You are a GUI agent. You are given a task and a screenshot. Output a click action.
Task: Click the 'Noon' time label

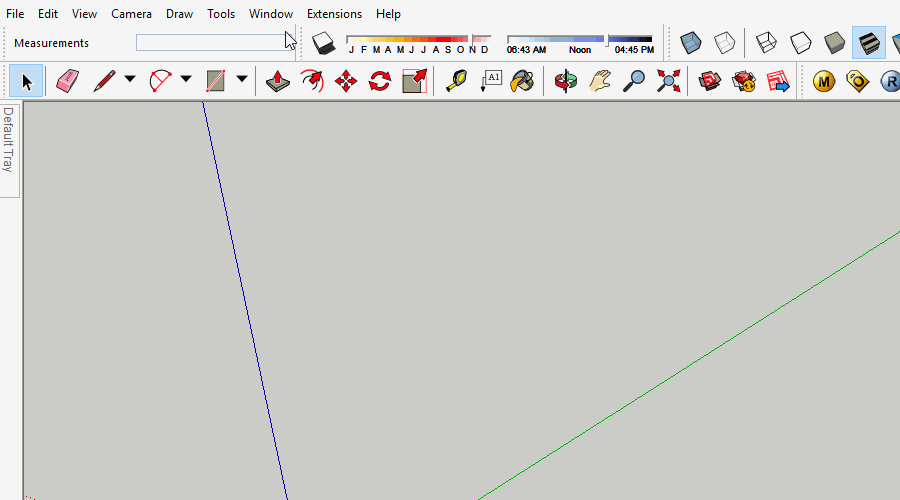580,50
